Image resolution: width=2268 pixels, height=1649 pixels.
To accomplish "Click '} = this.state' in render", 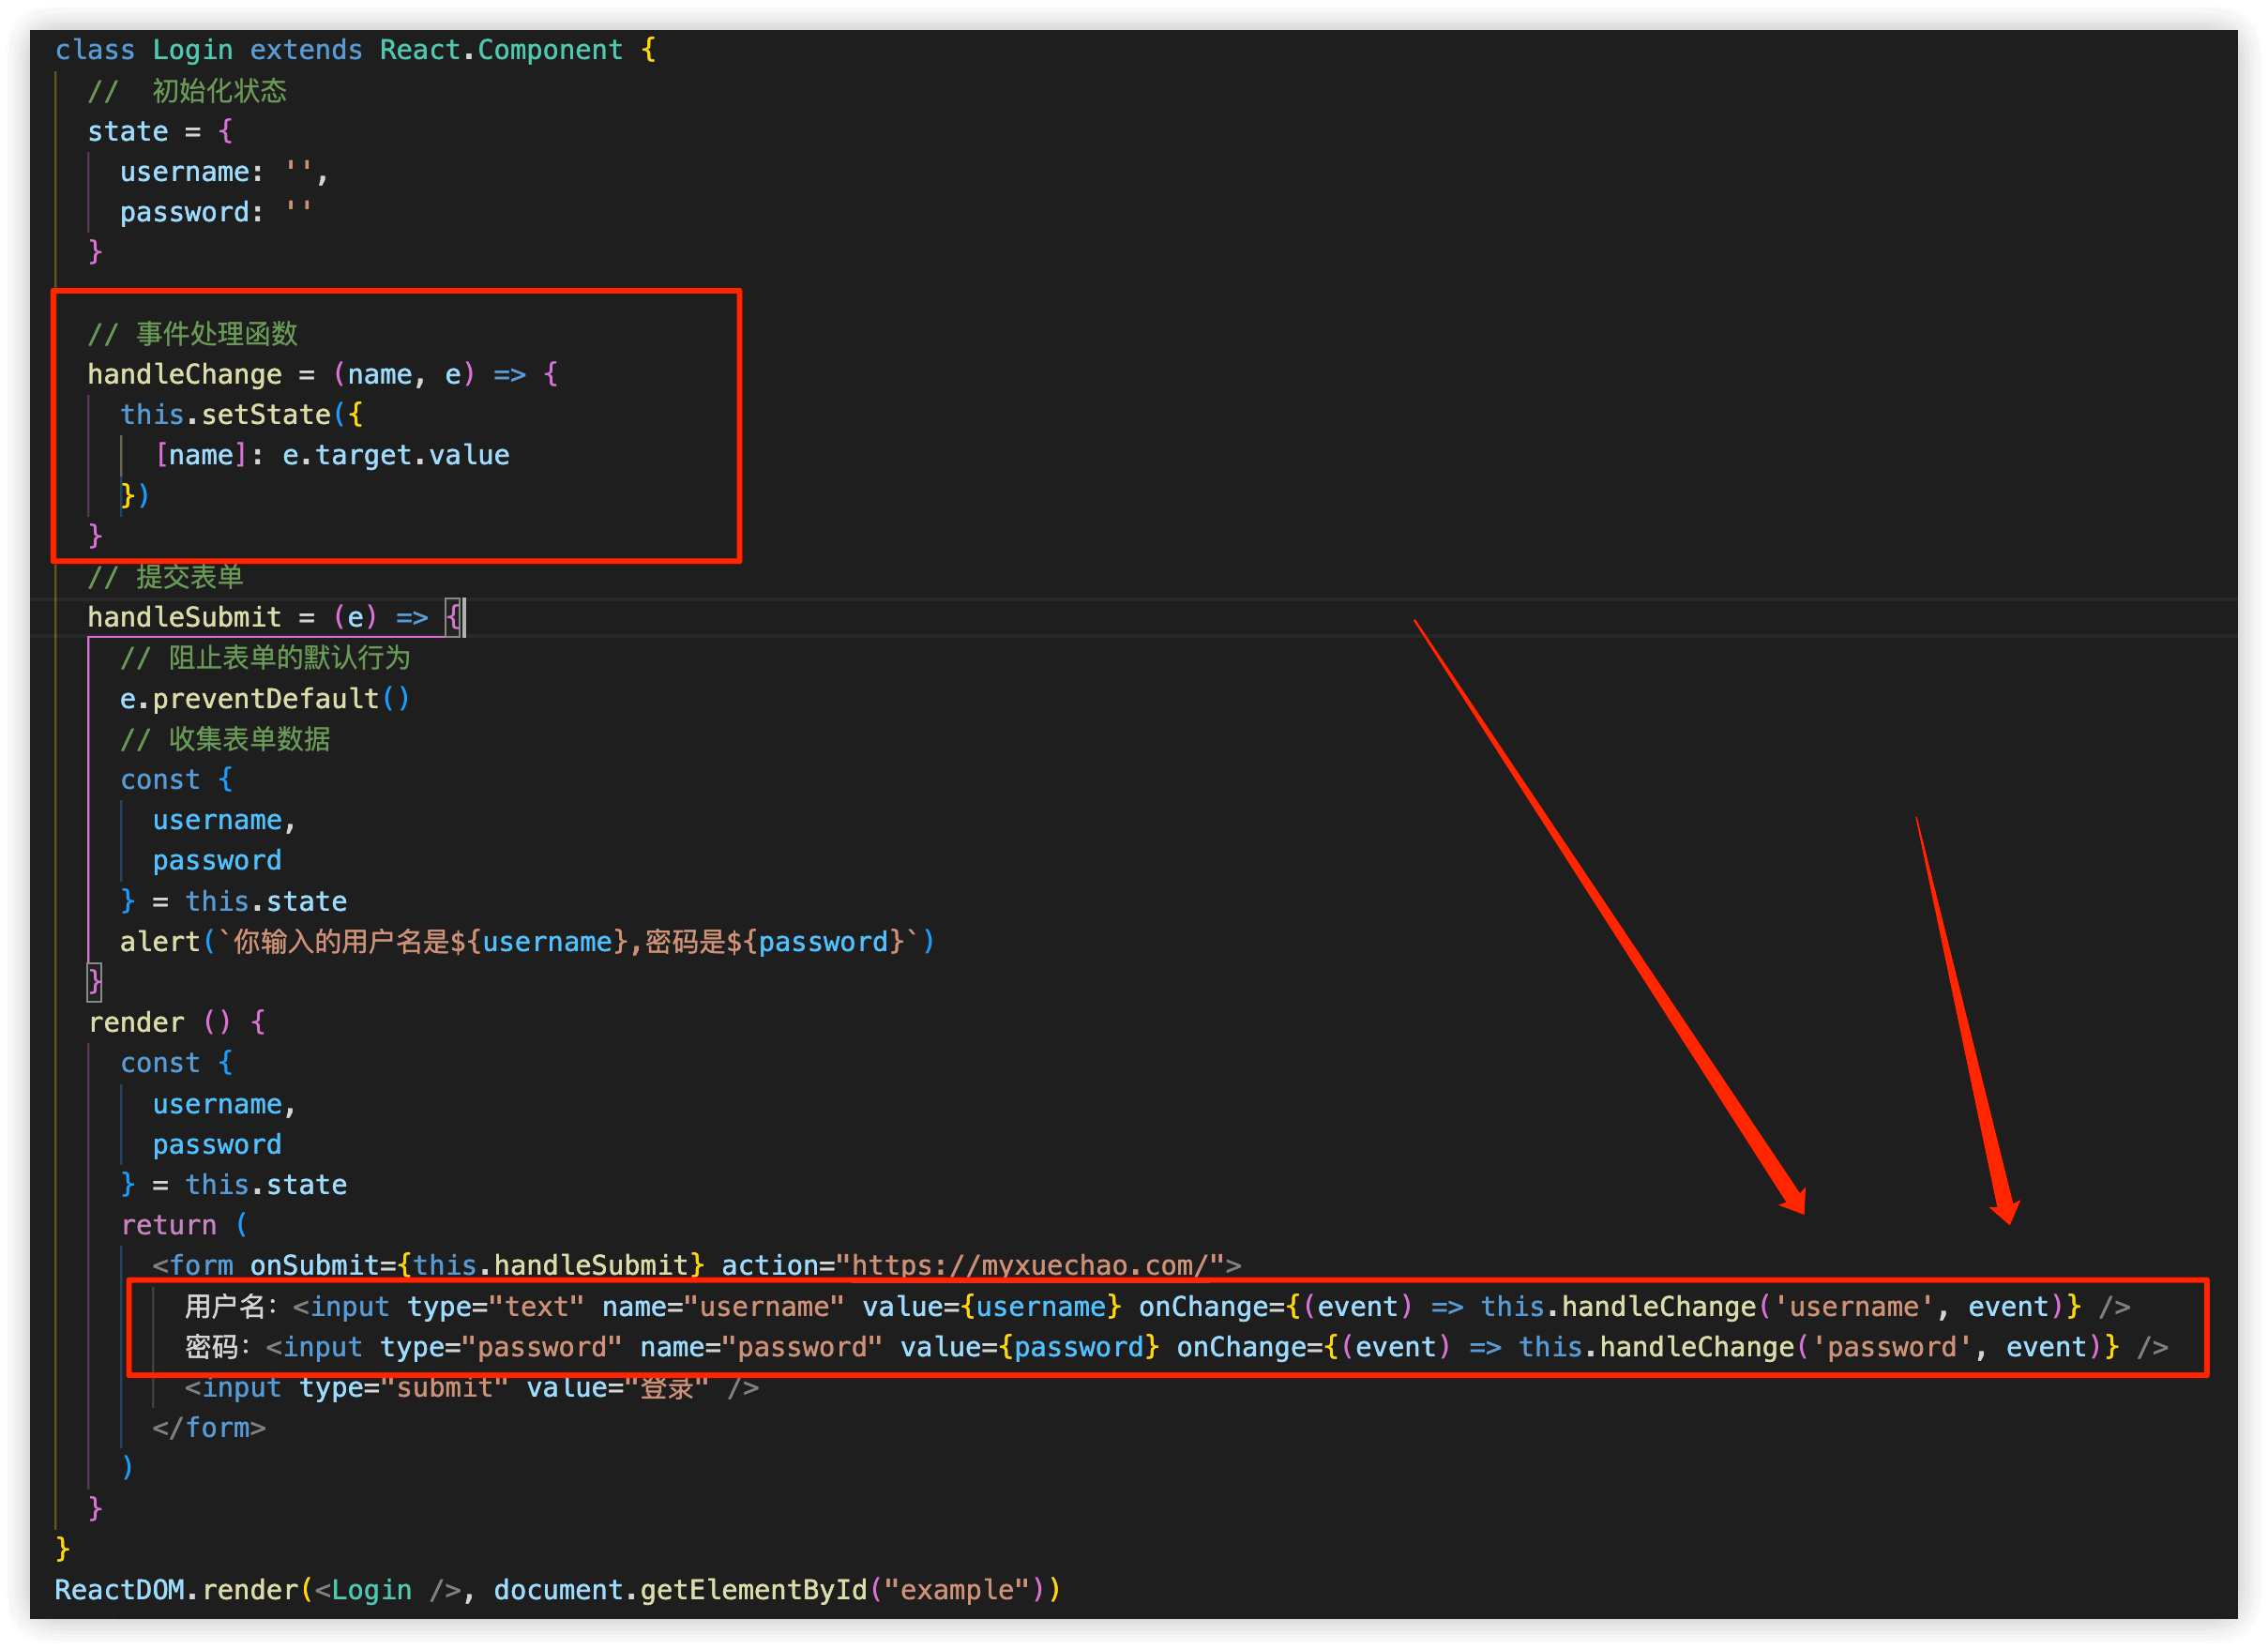I will tap(234, 1184).
